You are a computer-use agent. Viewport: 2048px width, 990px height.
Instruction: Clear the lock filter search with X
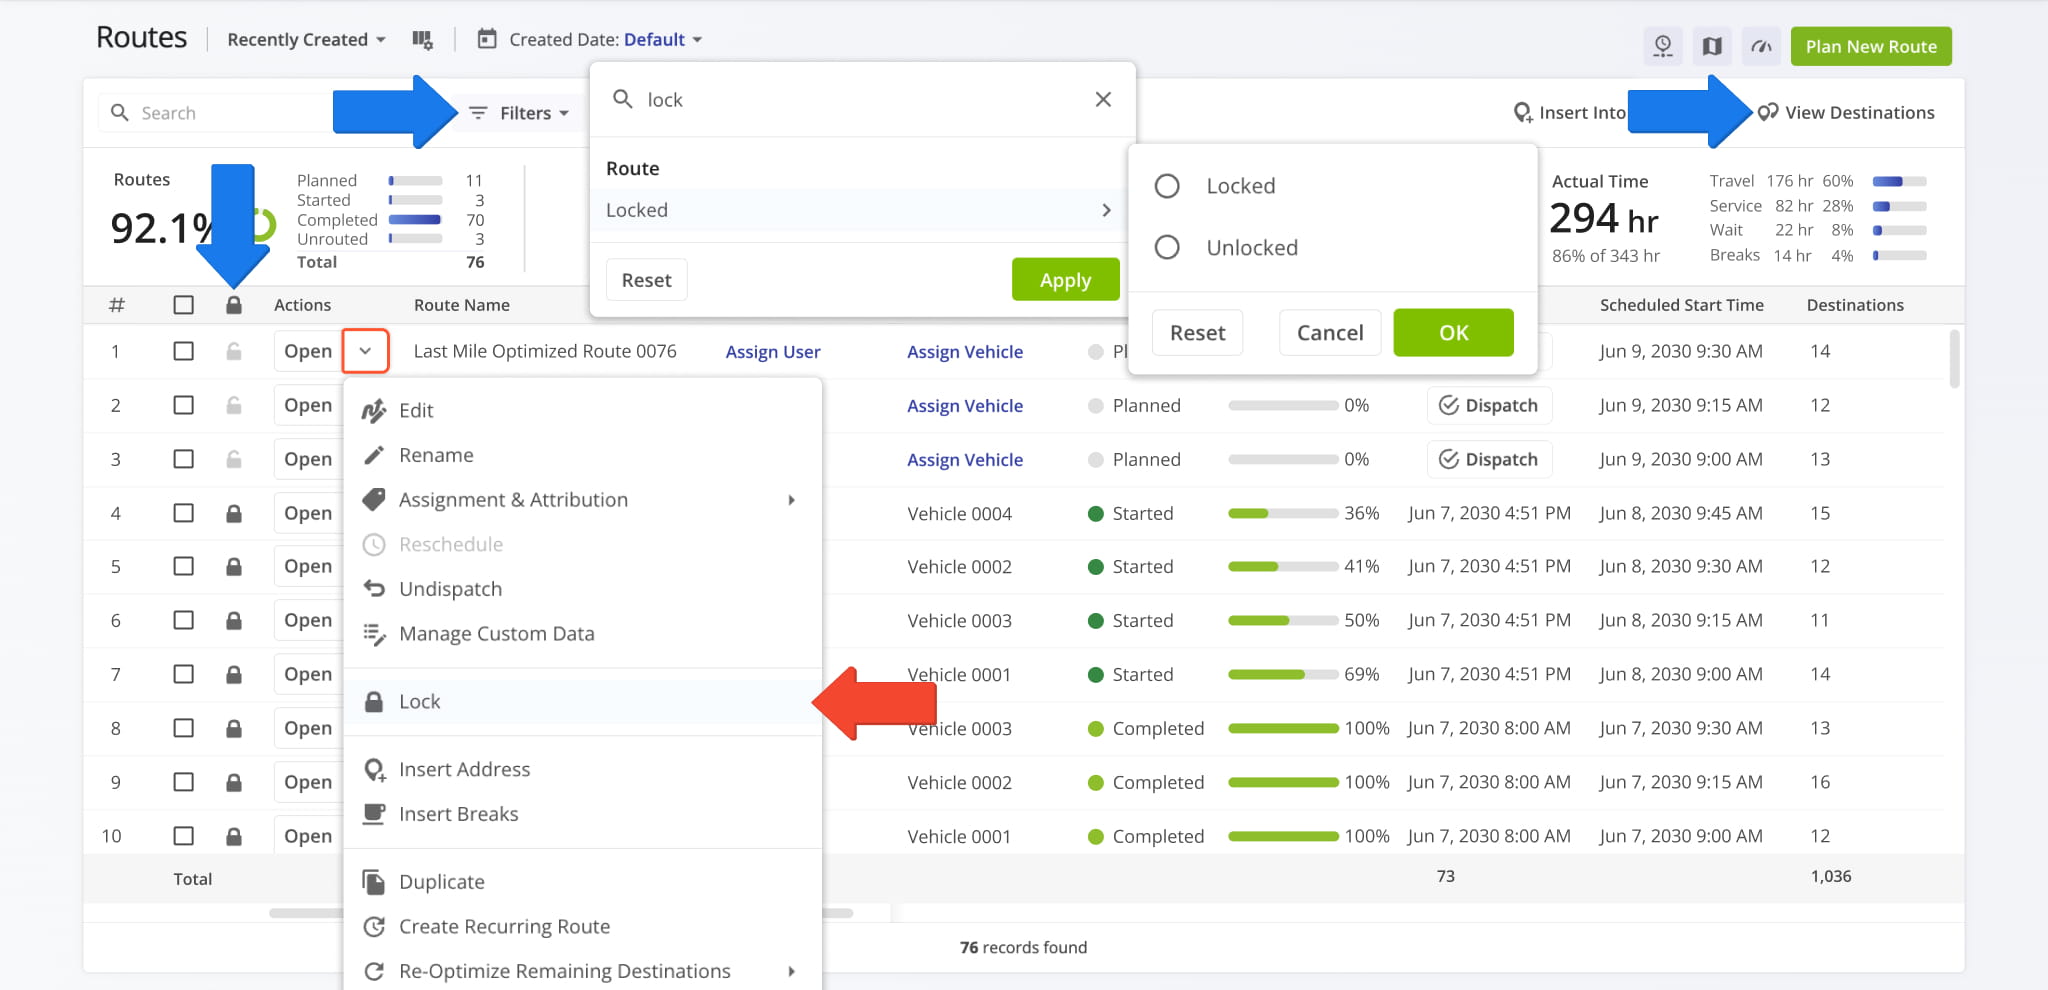click(x=1103, y=99)
